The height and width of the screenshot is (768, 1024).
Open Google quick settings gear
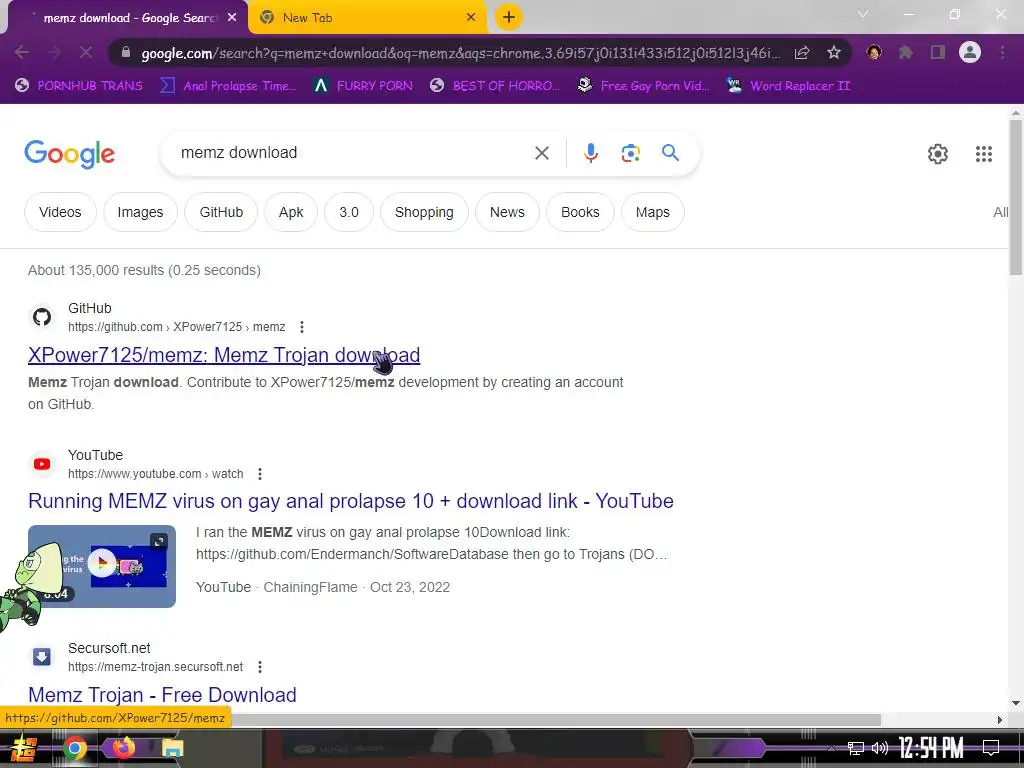coord(938,153)
